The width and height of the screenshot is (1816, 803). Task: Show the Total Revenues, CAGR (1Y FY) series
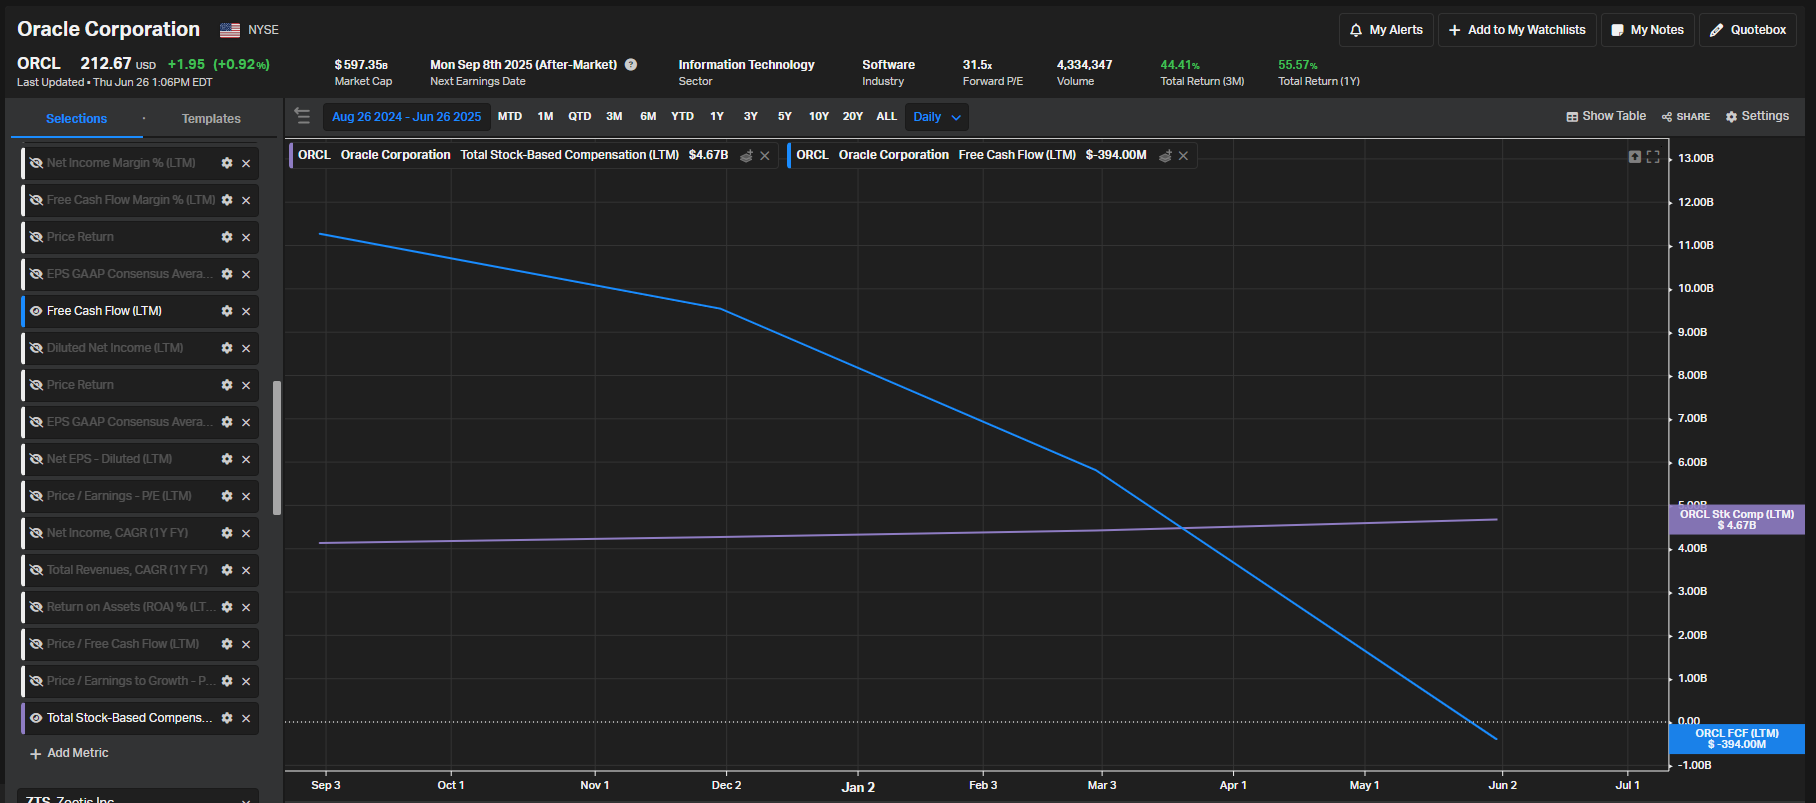(36, 570)
